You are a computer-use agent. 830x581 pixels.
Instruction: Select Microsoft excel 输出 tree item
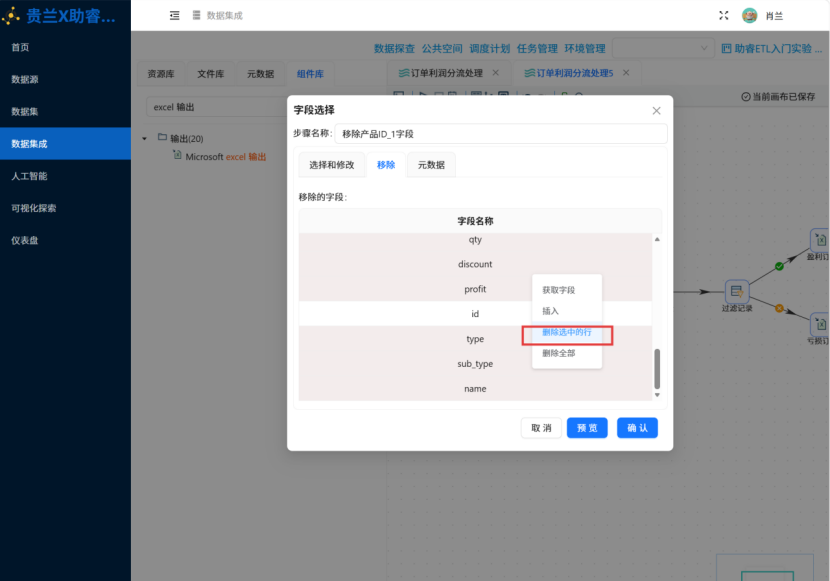pos(225,157)
